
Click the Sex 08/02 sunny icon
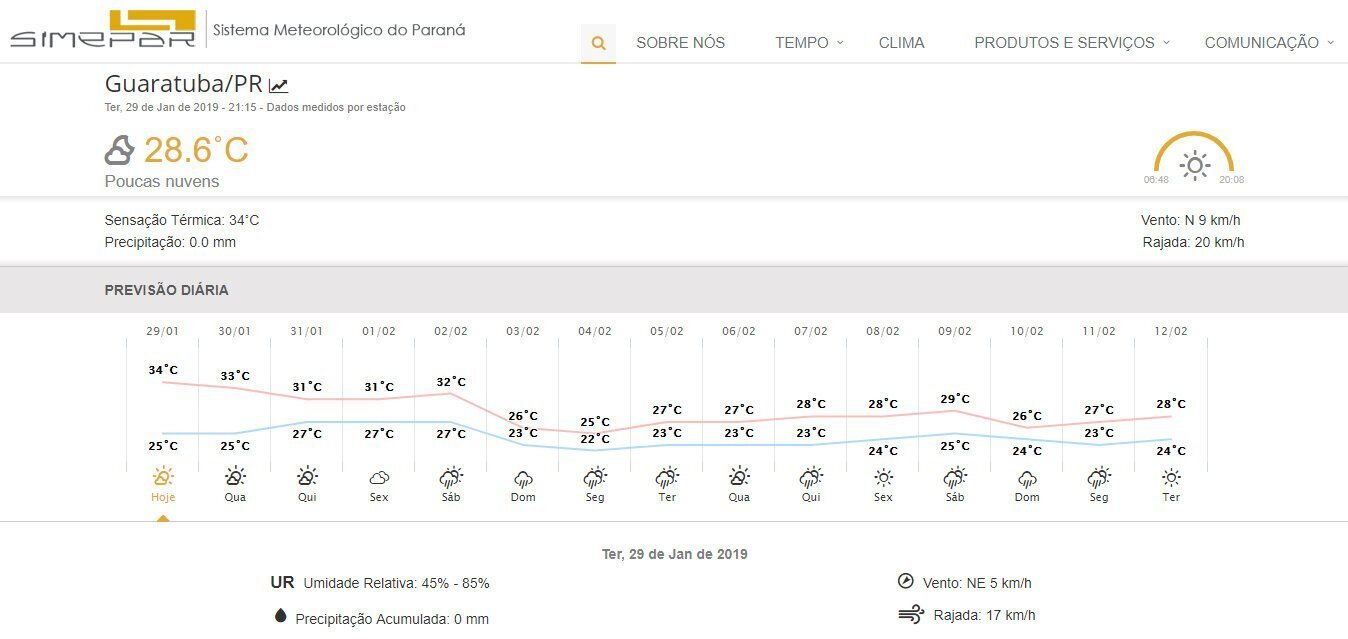click(x=883, y=478)
